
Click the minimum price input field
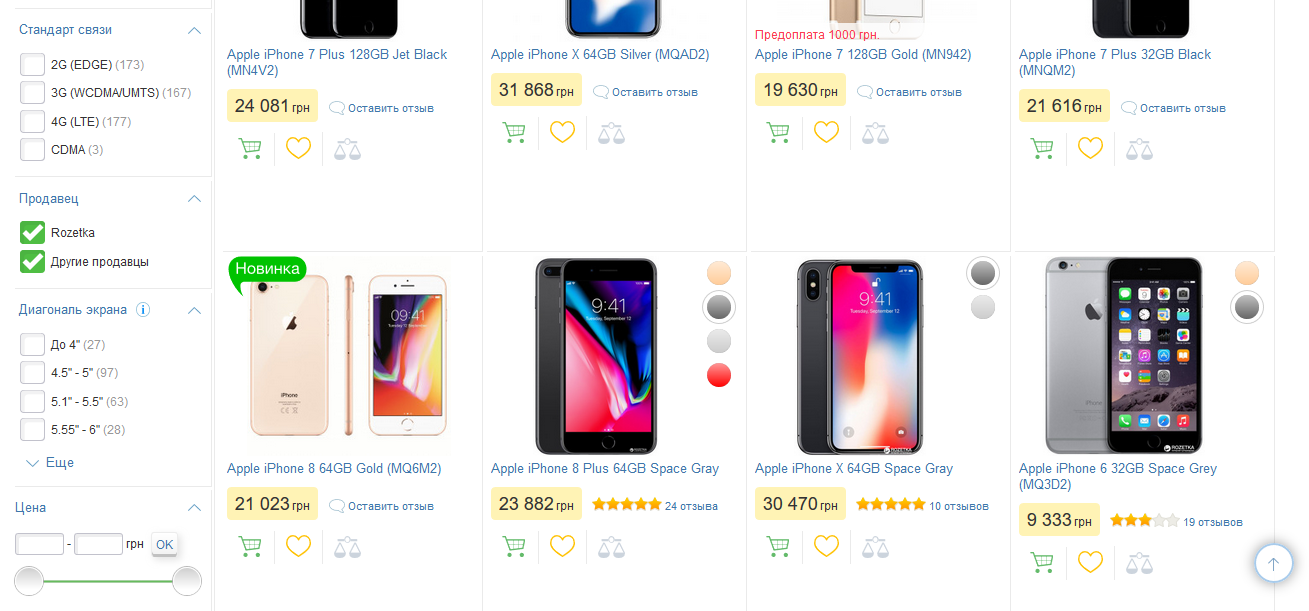point(40,545)
